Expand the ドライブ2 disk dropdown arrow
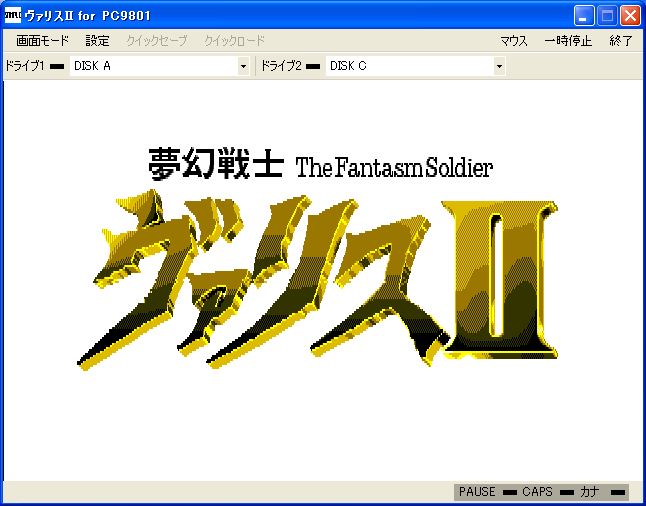 click(499, 66)
